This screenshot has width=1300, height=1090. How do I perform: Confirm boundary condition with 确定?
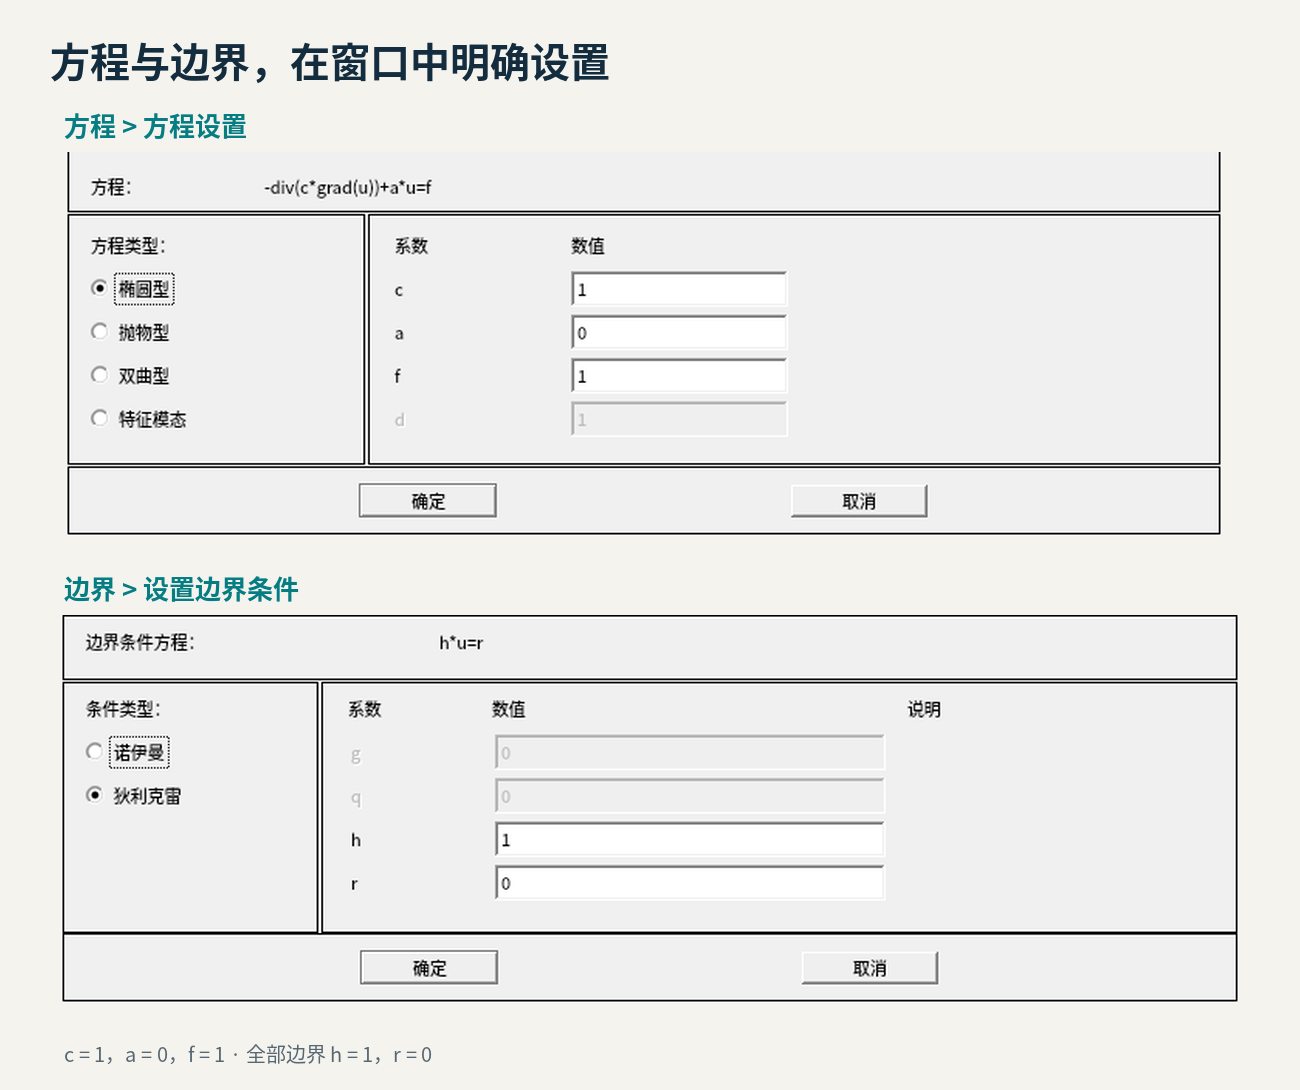pyautogui.click(x=429, y=968)
